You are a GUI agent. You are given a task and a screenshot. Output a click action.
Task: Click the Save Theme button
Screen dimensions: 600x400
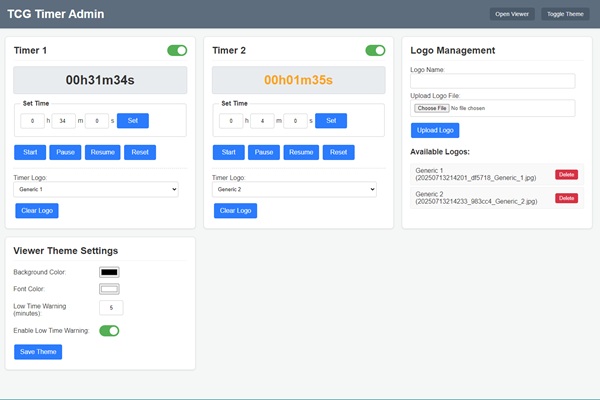pyautogui.click(x=38, y=352)
